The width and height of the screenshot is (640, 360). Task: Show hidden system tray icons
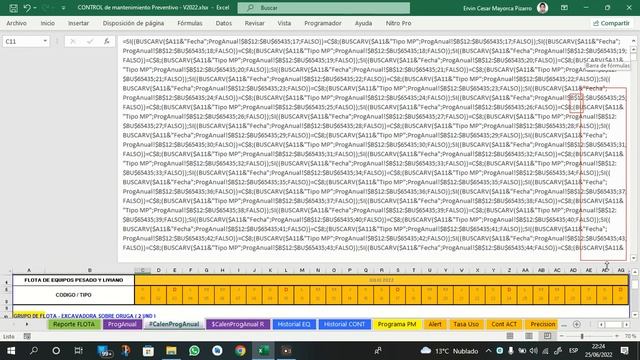(x=488, y=351)
